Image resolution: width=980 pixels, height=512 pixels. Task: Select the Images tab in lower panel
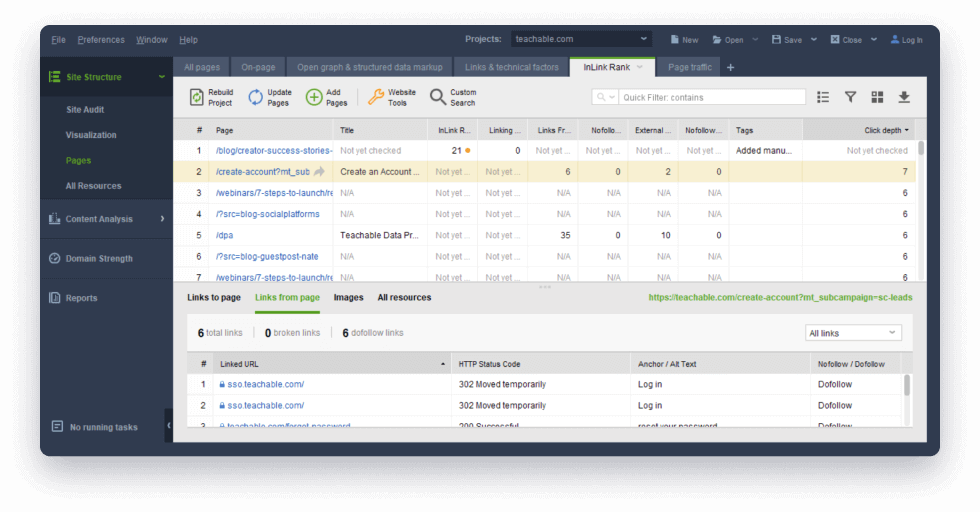[x=348, y=298]
